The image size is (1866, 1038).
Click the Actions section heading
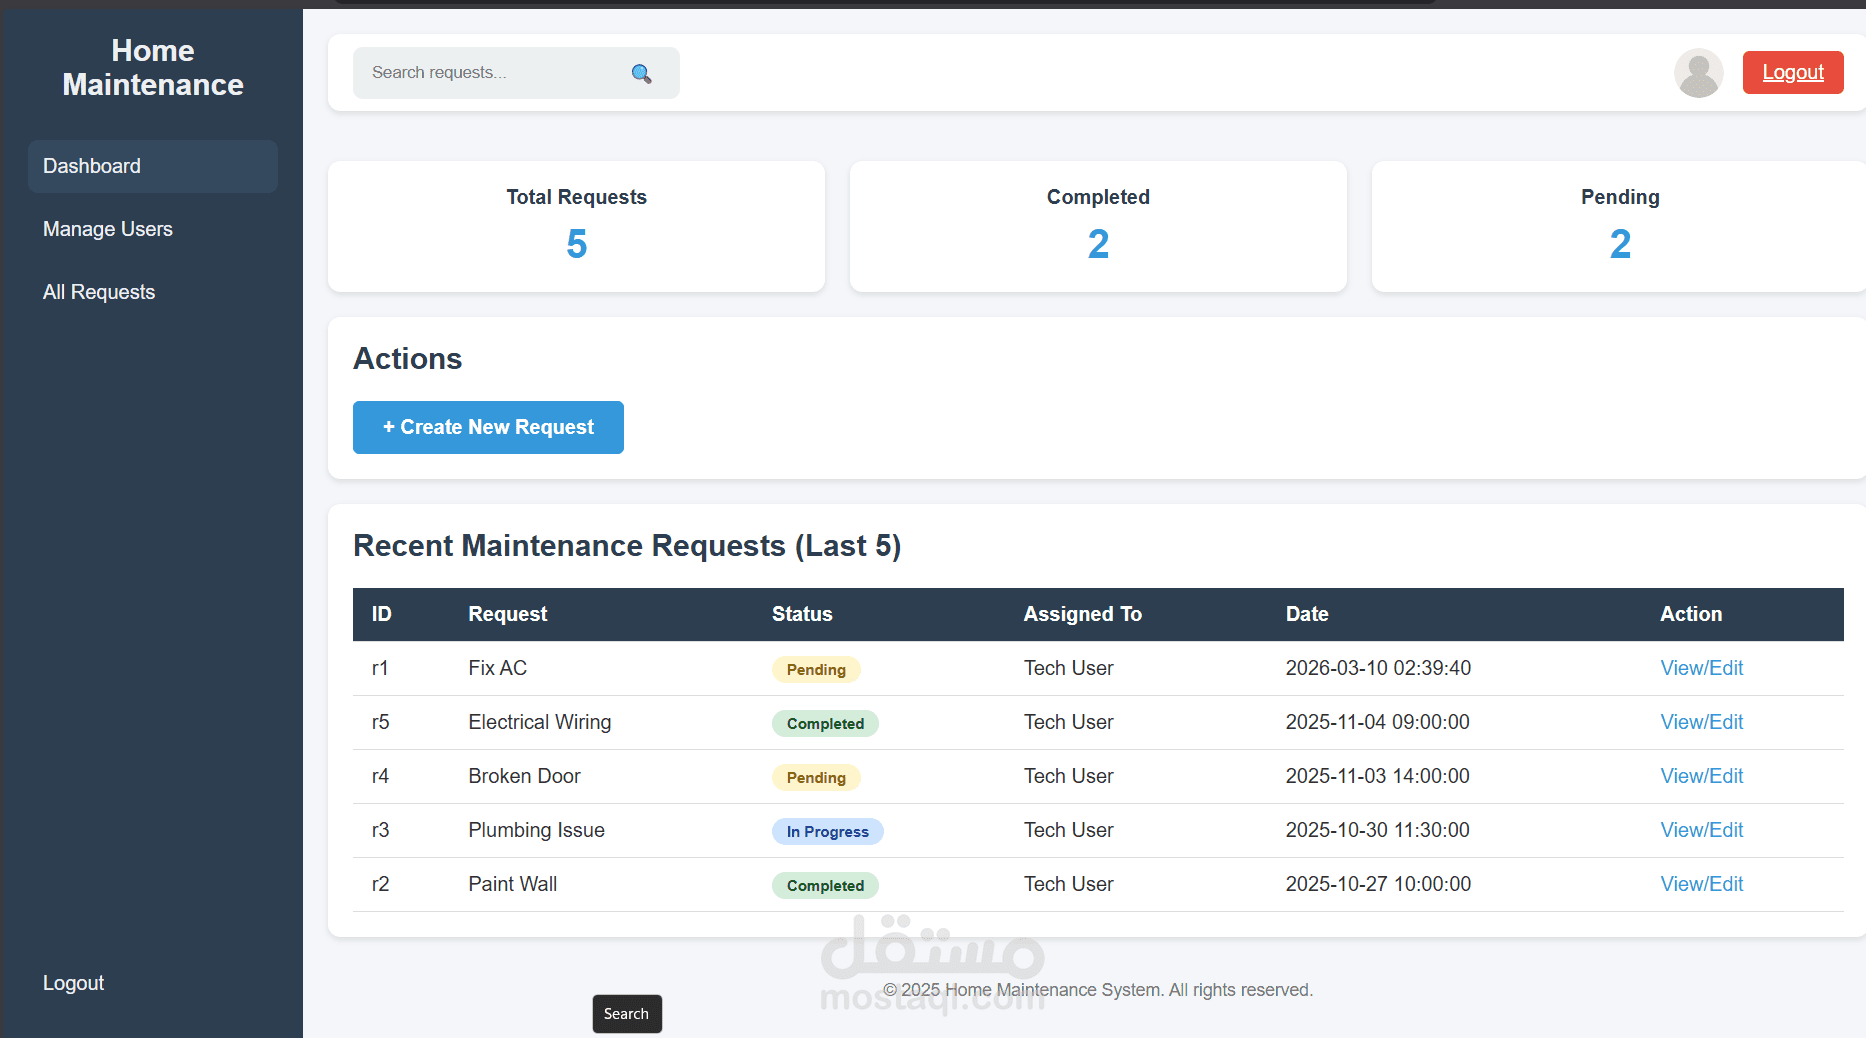pyautogui.click(x=408, y=359)
